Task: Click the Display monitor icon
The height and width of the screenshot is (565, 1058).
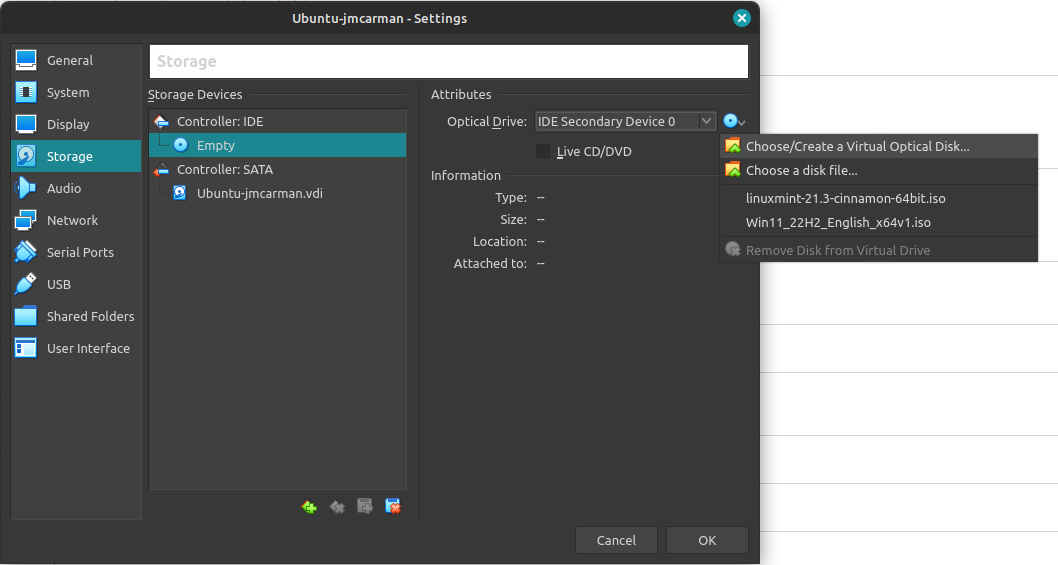Action: pos(26,124)
